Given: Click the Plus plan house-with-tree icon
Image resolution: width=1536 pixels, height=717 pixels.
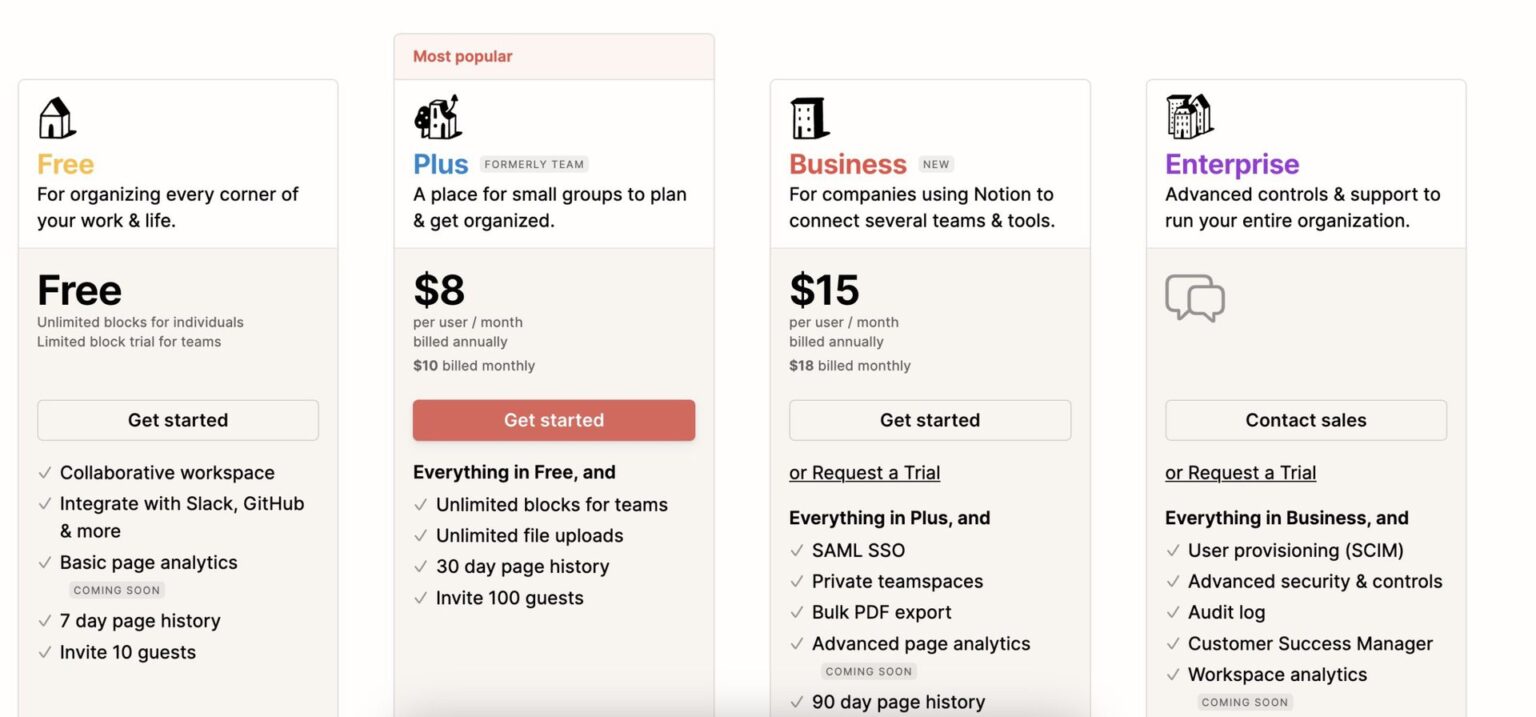Looking at the screenshot, I should click(x=437, y=118).
